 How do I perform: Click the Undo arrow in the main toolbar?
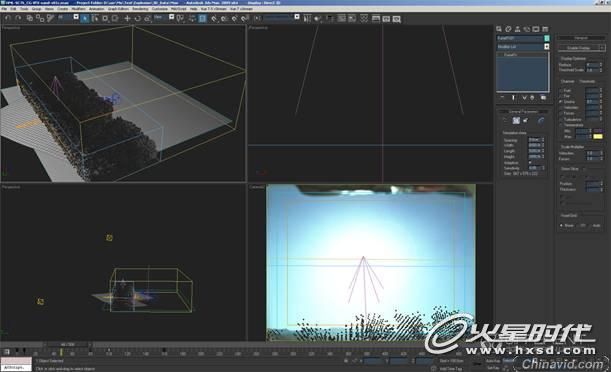8,18
